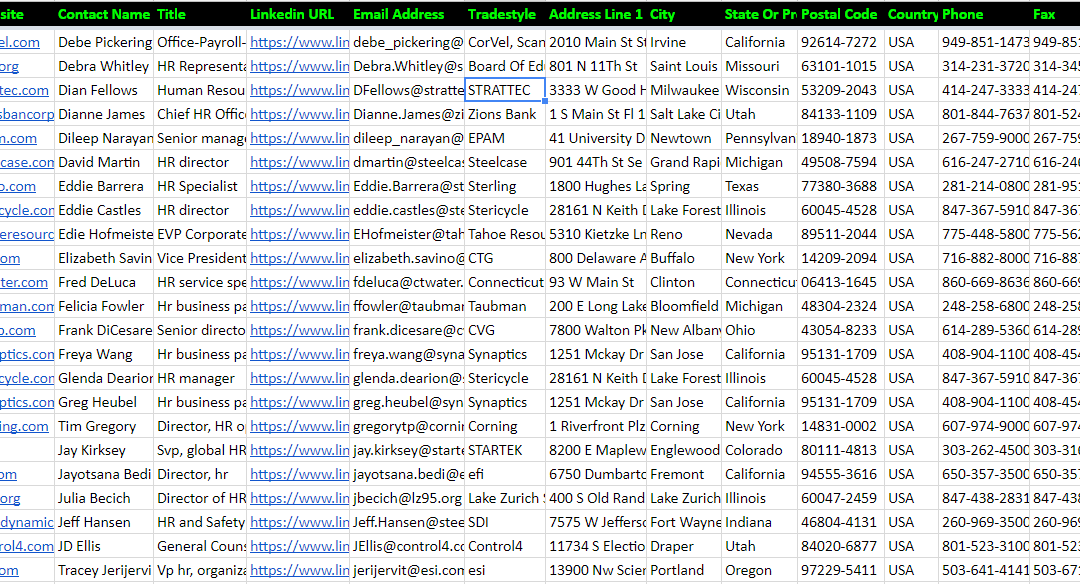Select the HR Specialist title cell
The image size is (1080, 584).
(200, 186)
